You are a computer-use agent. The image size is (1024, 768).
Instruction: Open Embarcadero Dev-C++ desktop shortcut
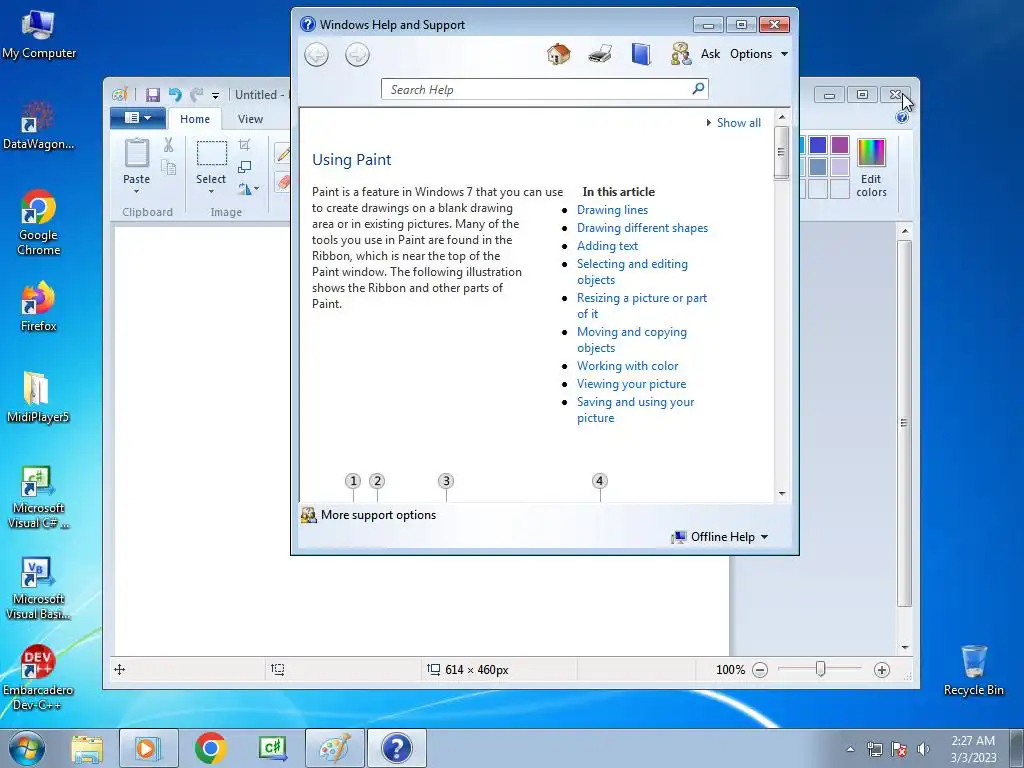tap(38, 678)
